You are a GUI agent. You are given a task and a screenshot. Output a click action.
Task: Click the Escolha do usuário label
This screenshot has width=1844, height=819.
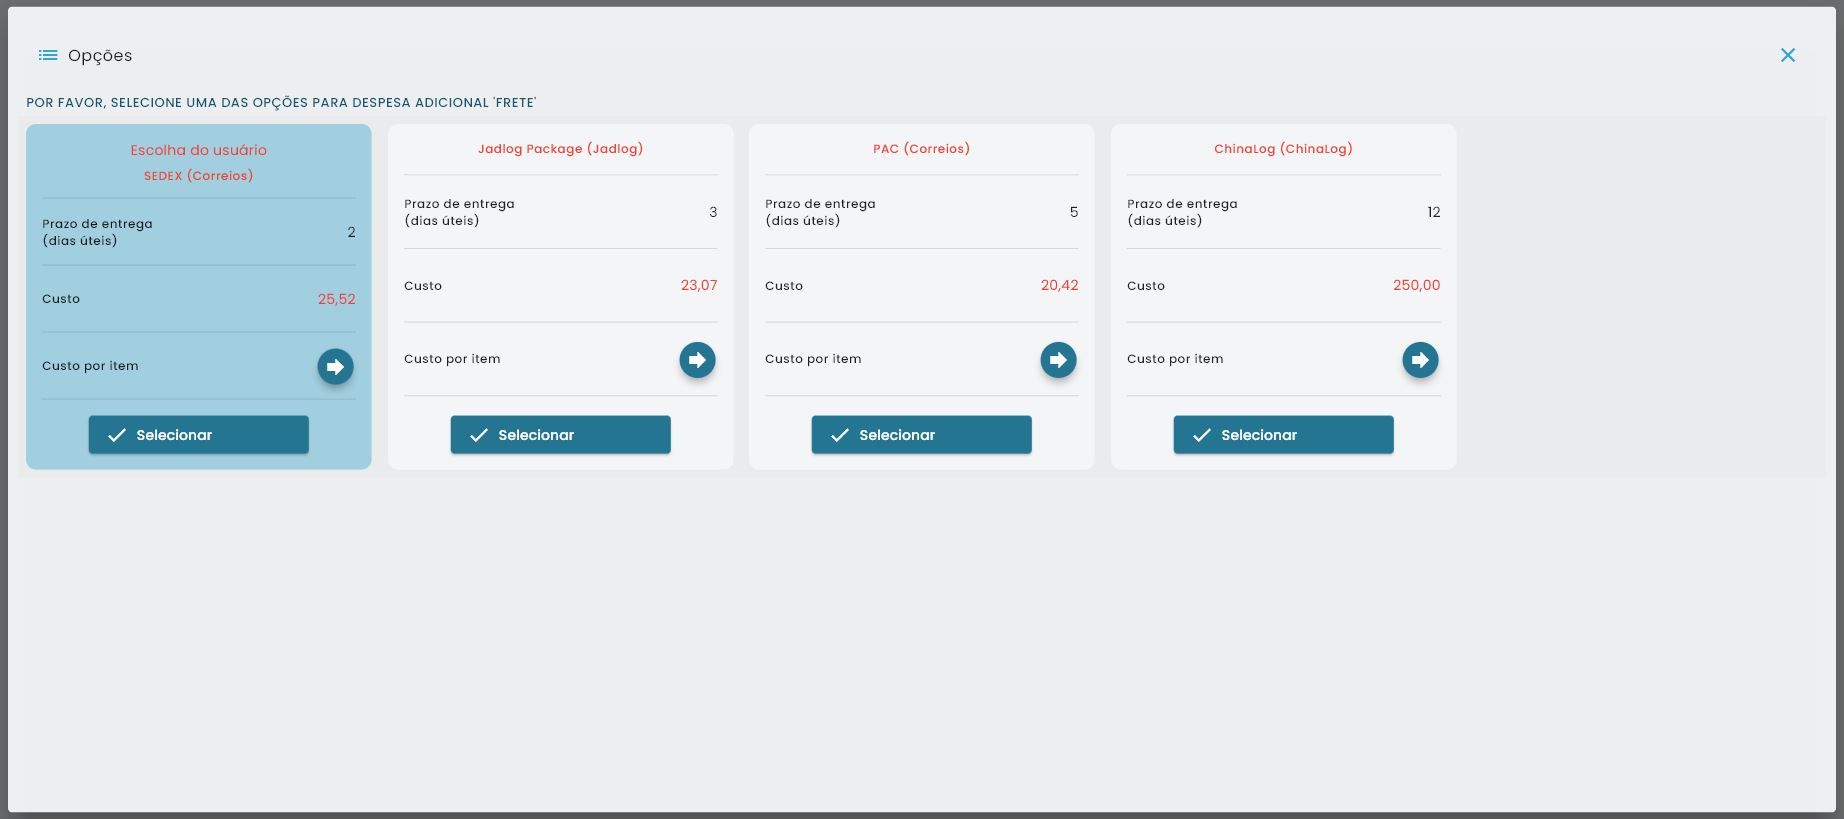tap(198, 150)
